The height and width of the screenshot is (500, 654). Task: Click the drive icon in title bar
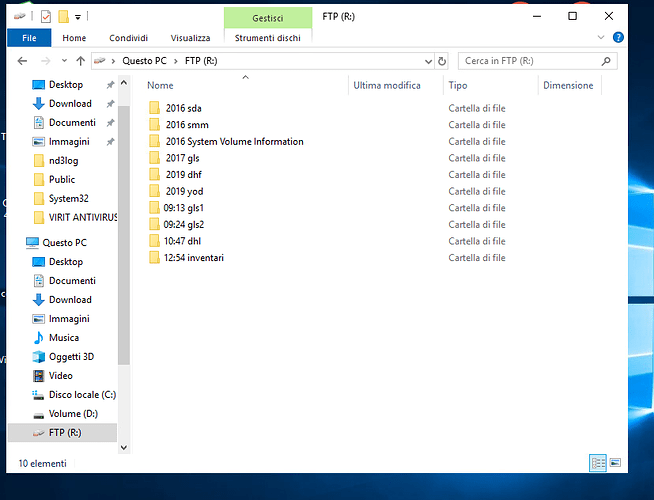(19, 17)
